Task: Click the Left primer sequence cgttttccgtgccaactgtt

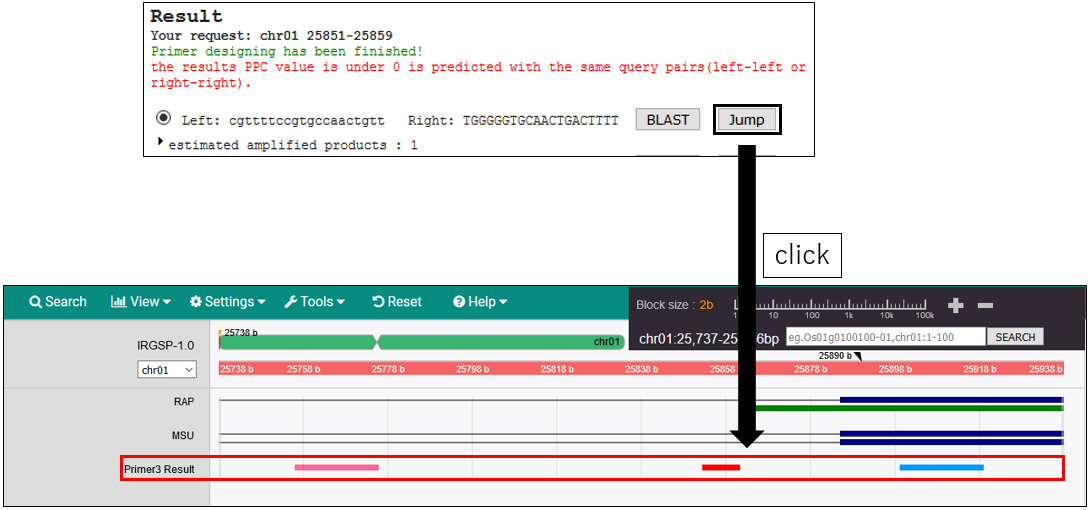Action: click(307, 121)
